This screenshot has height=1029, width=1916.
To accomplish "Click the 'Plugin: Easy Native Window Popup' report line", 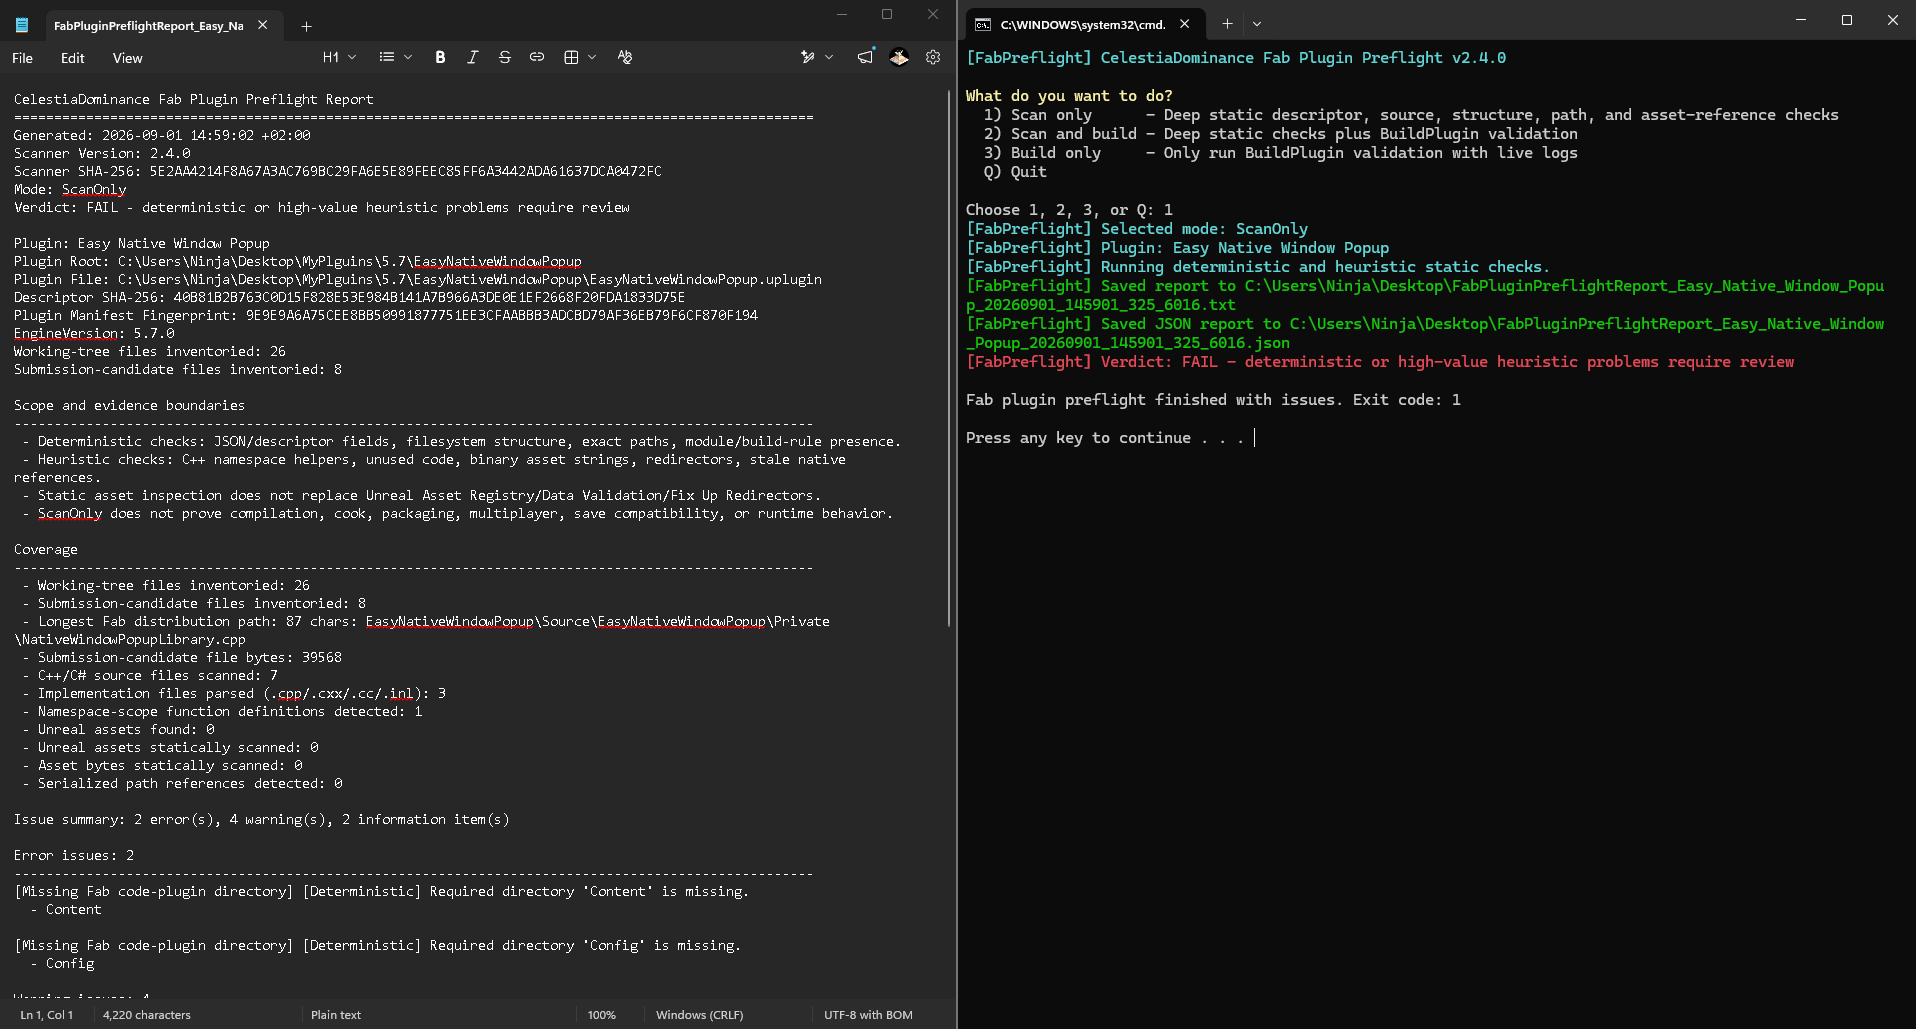I will [x=142, y=243].
